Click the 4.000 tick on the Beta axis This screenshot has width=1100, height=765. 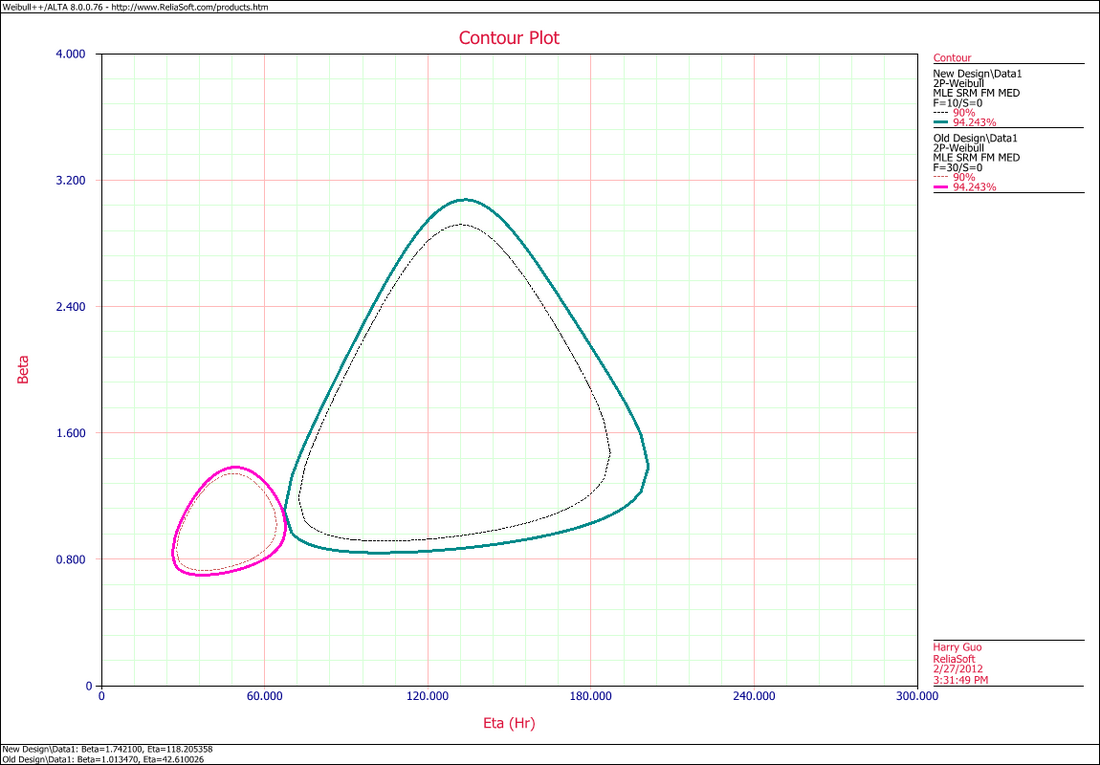point(69,54)
